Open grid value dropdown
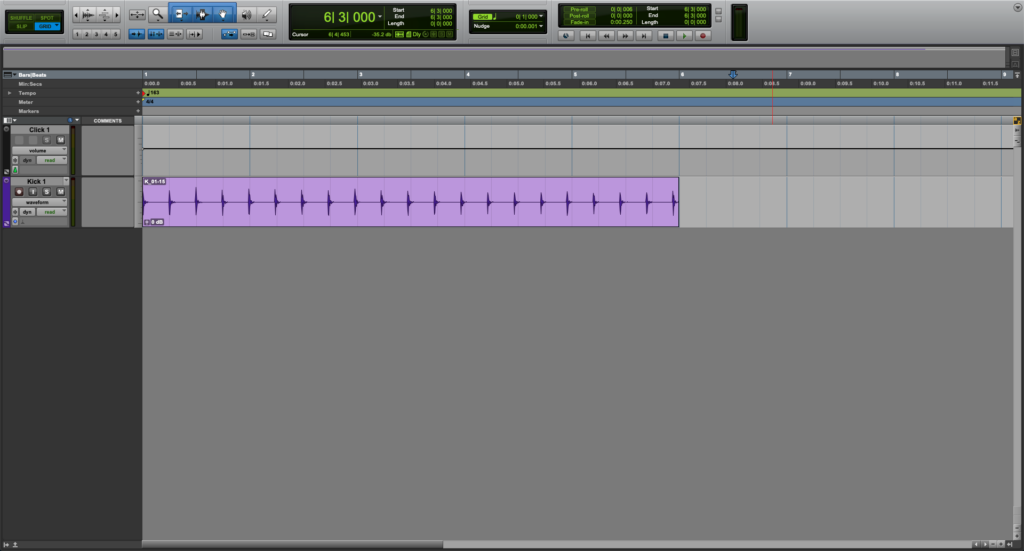1024x551 pixels. [541, 16]
